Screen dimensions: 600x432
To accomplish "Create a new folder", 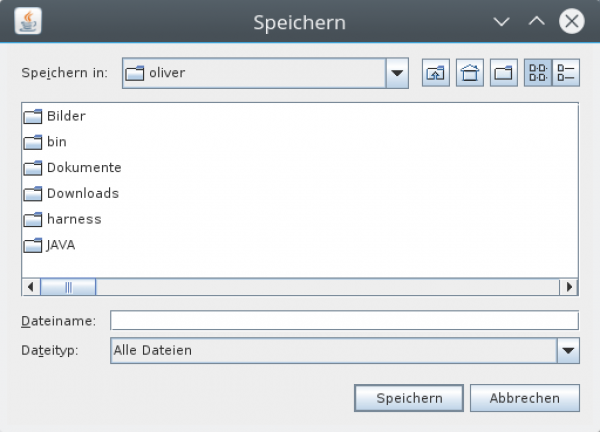I will [503, 73].
